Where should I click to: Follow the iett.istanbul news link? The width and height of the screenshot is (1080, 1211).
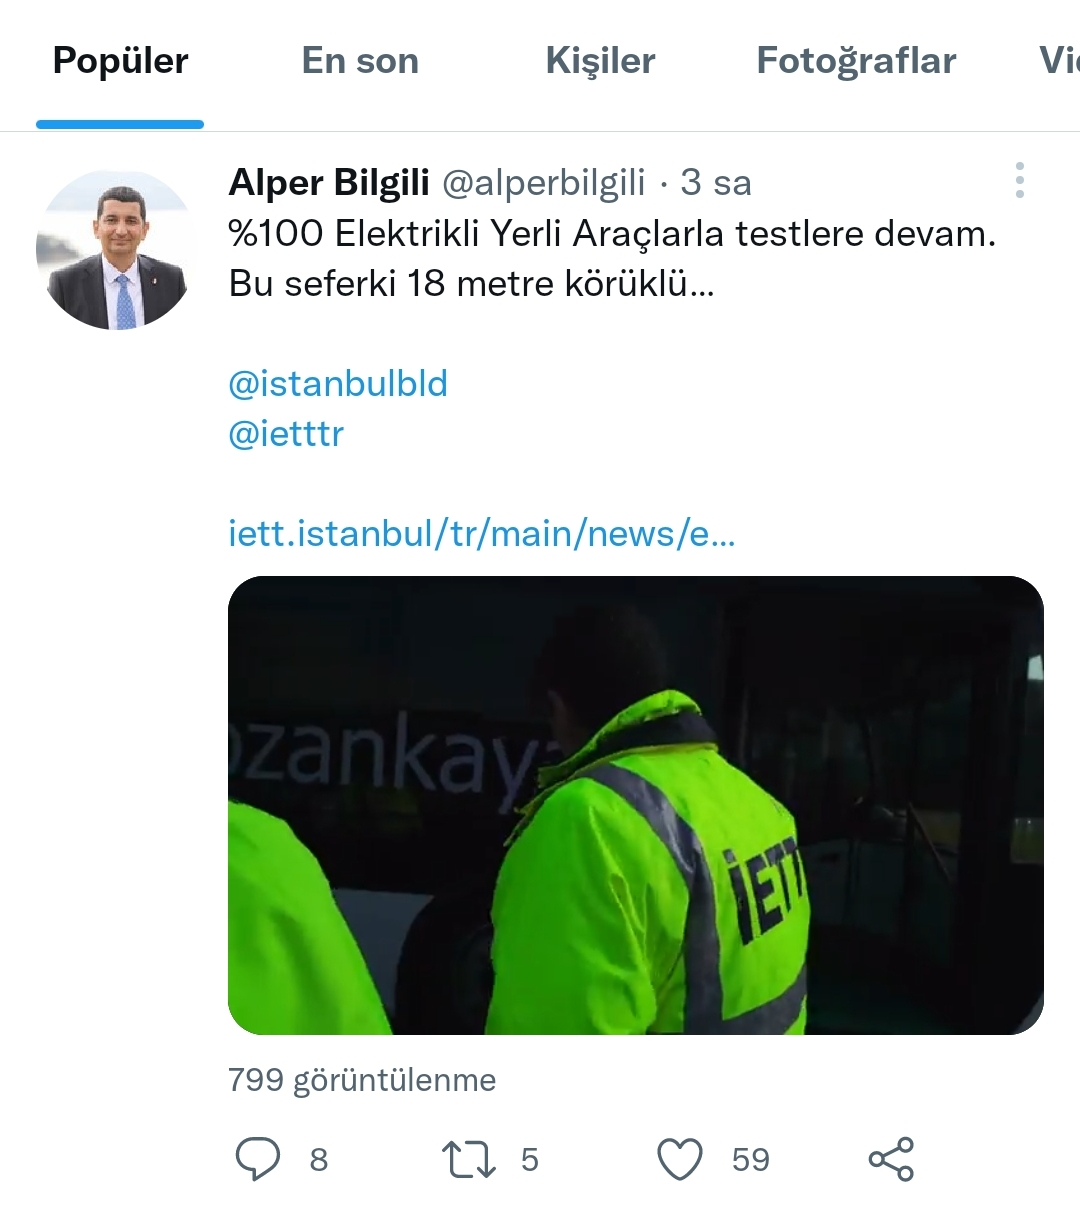482,534
